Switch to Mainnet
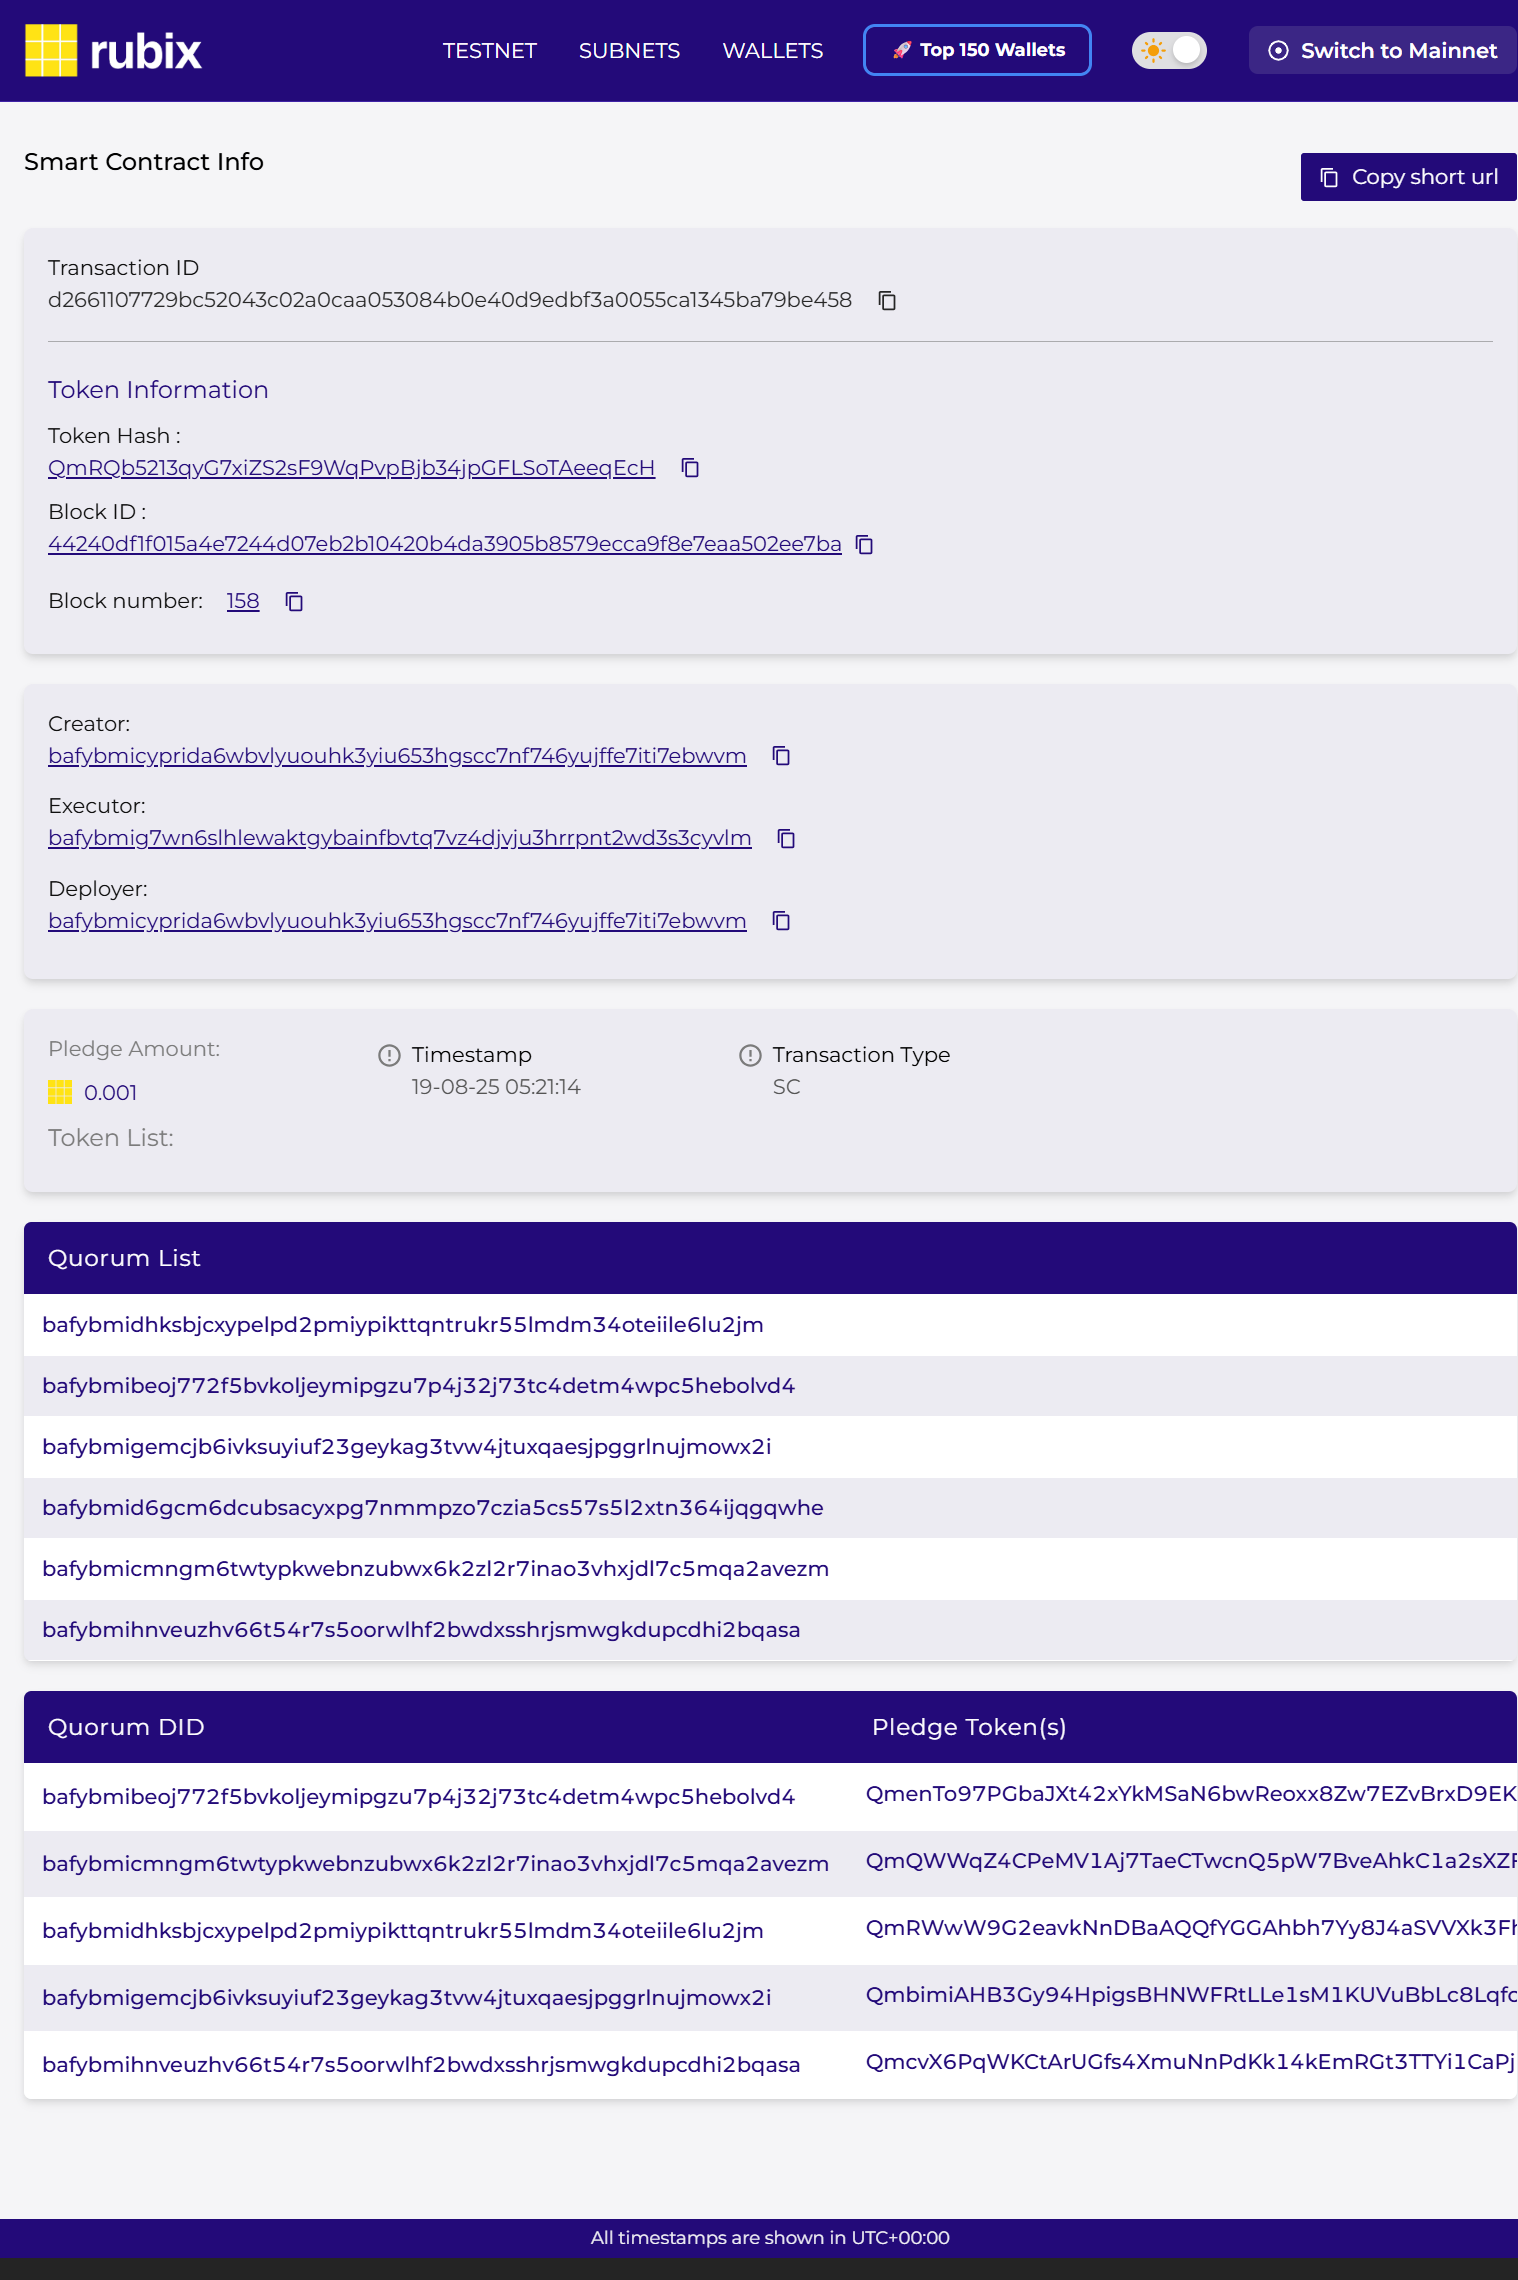Viewport: 1518px width, 2280px height. [1383, 50]
